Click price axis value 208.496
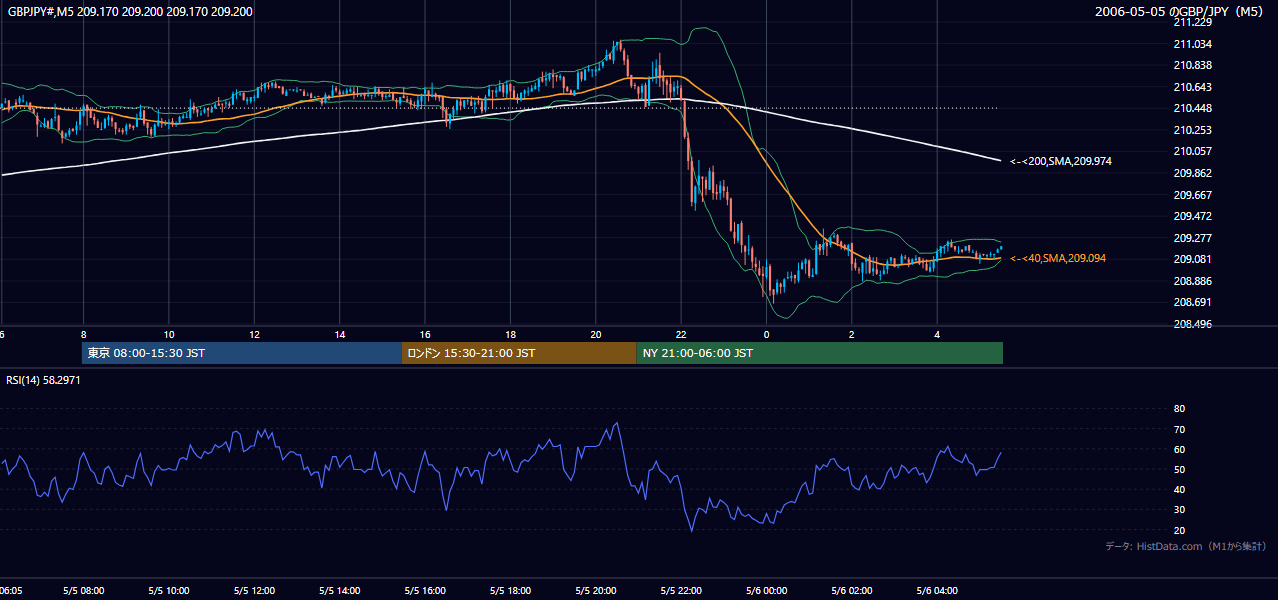Image resolution: width=1278 pixels, height=600 pixels. (1191, 324)
